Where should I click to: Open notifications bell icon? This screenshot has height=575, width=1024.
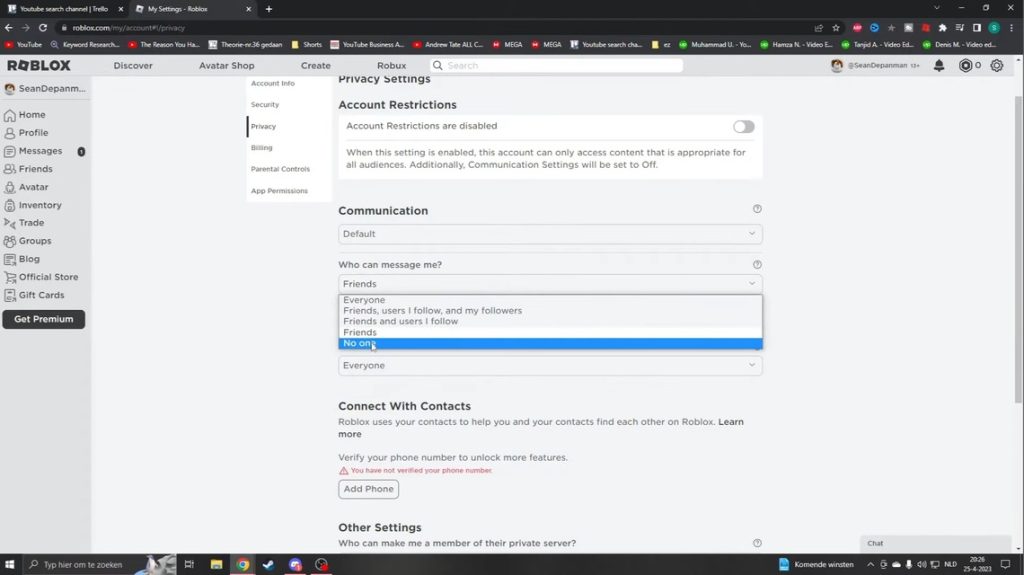pyautogui.click(x=939, y=65)
